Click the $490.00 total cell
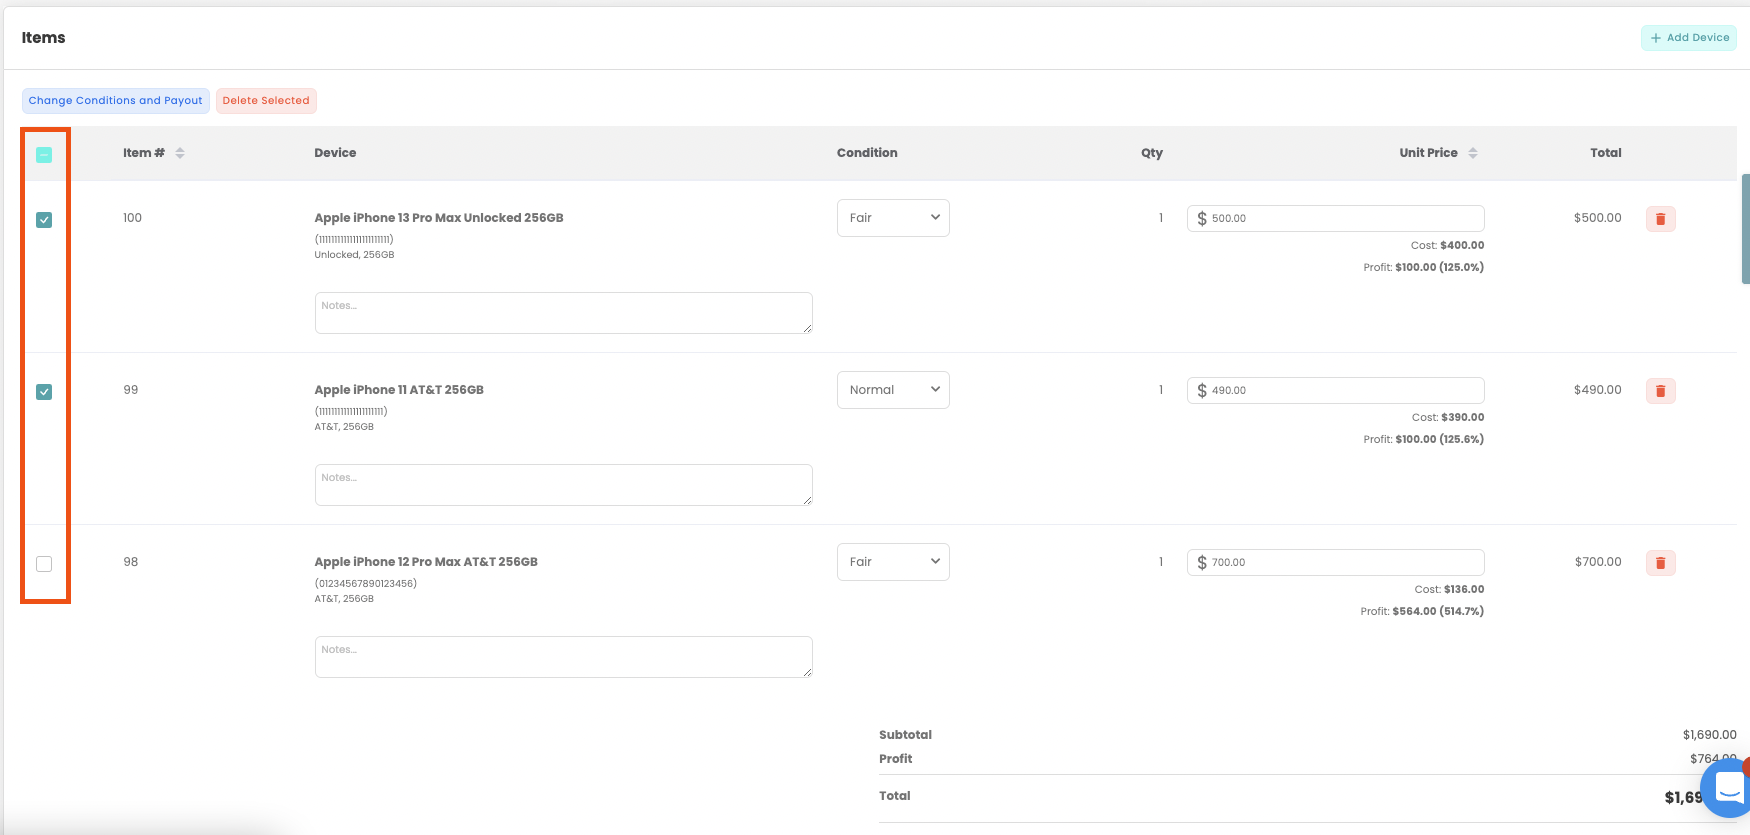The width and height of the screenshot is (1750, 835). [1597, 390]
